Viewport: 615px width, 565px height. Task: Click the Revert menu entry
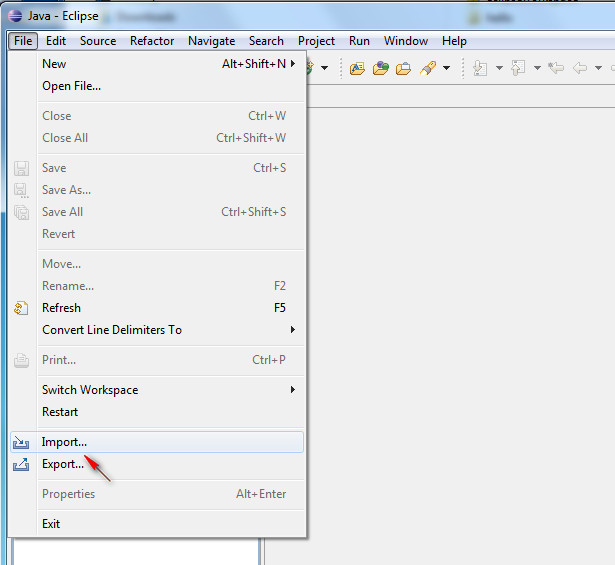157,234
